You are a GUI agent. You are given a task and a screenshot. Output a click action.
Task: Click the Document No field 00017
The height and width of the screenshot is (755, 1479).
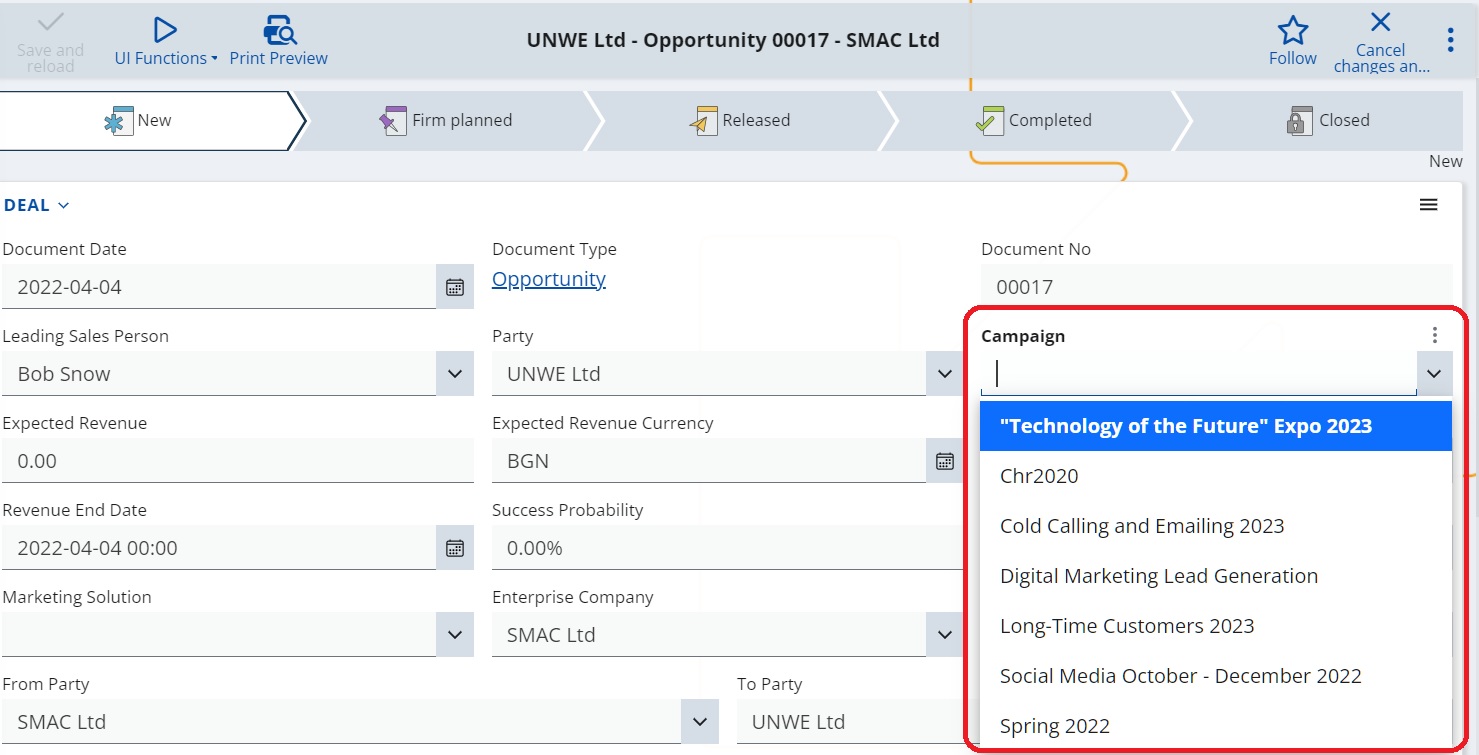coord(1216,287)
